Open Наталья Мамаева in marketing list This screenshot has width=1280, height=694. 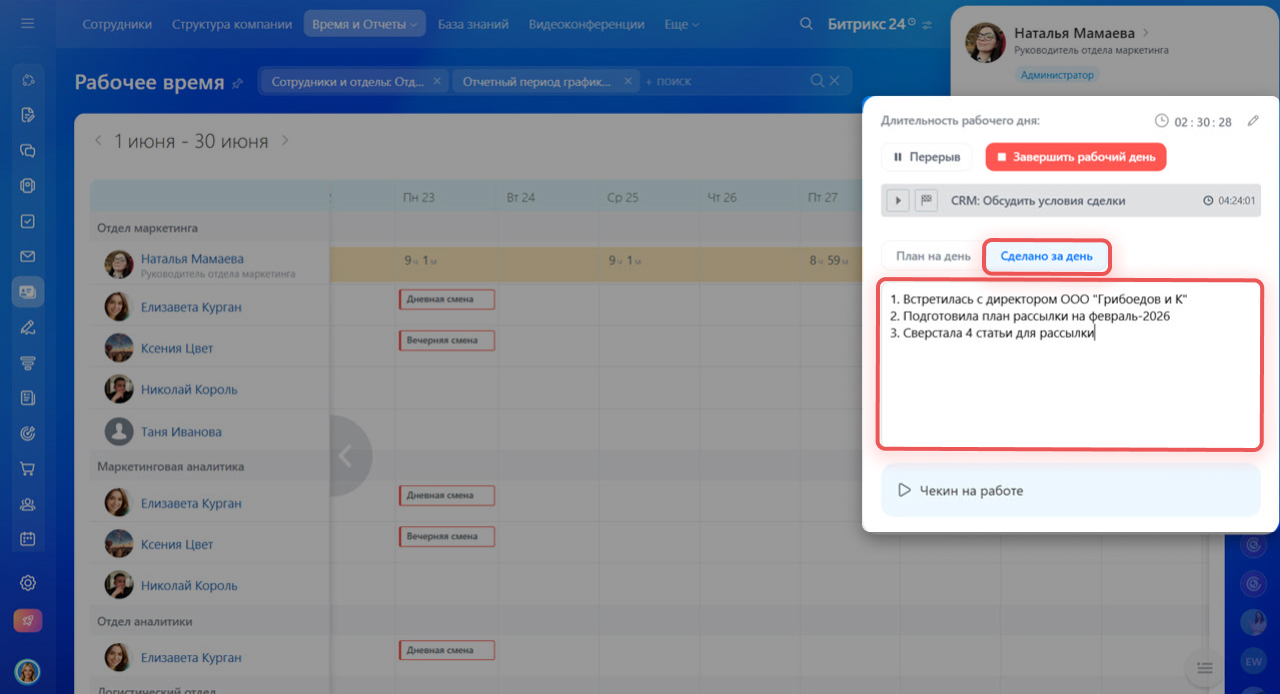(x=192, y=259)
